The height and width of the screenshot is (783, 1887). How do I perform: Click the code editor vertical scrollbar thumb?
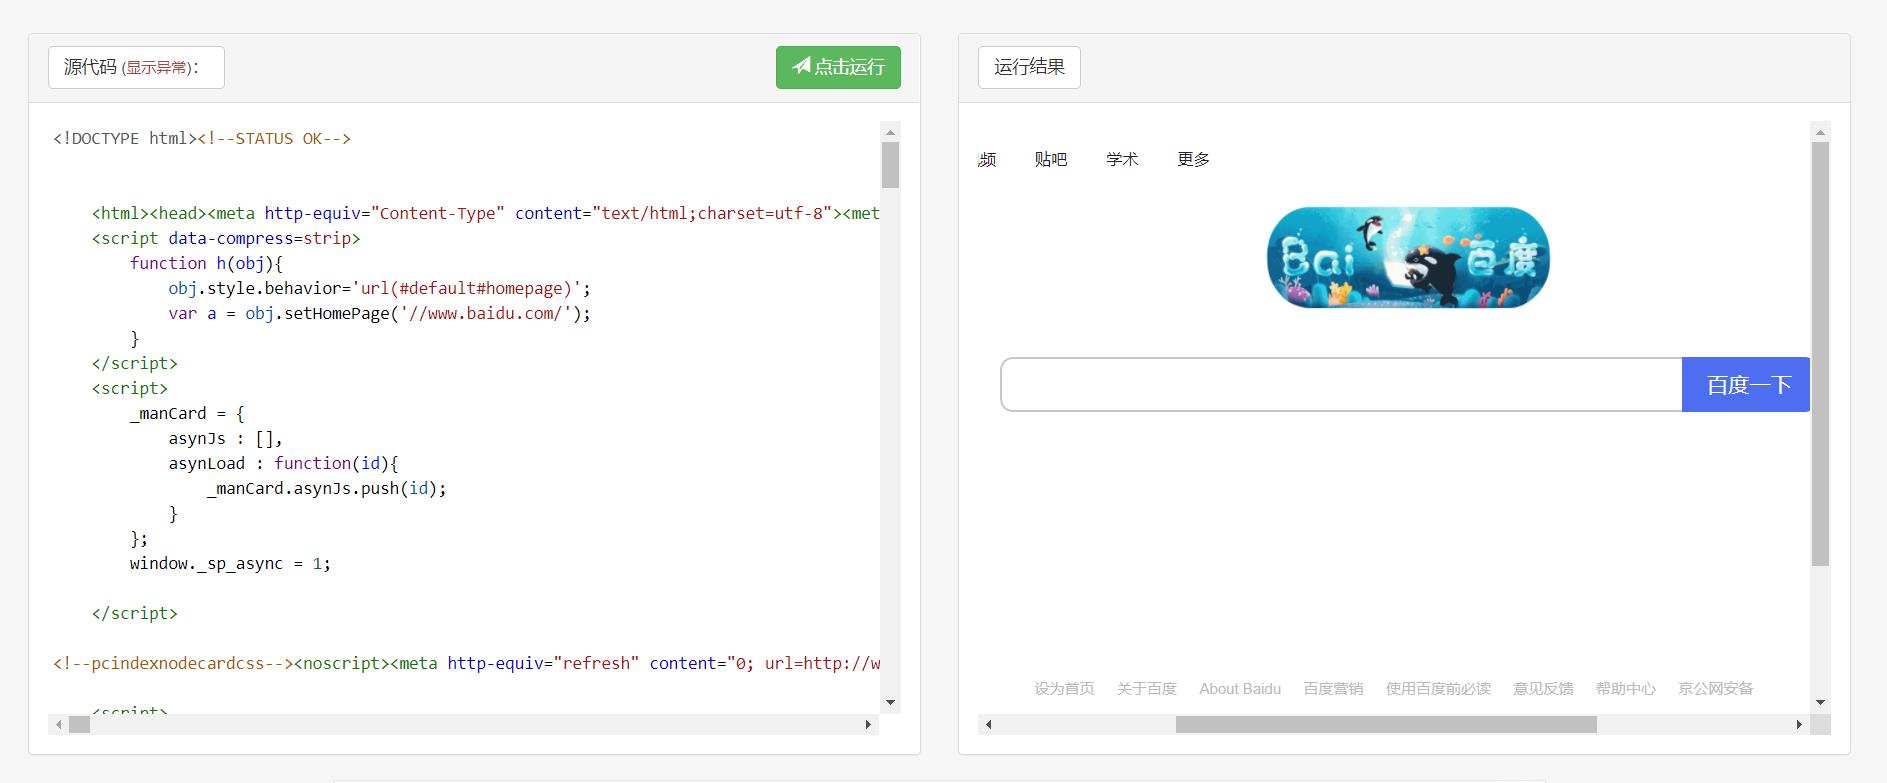click(890, 165)
